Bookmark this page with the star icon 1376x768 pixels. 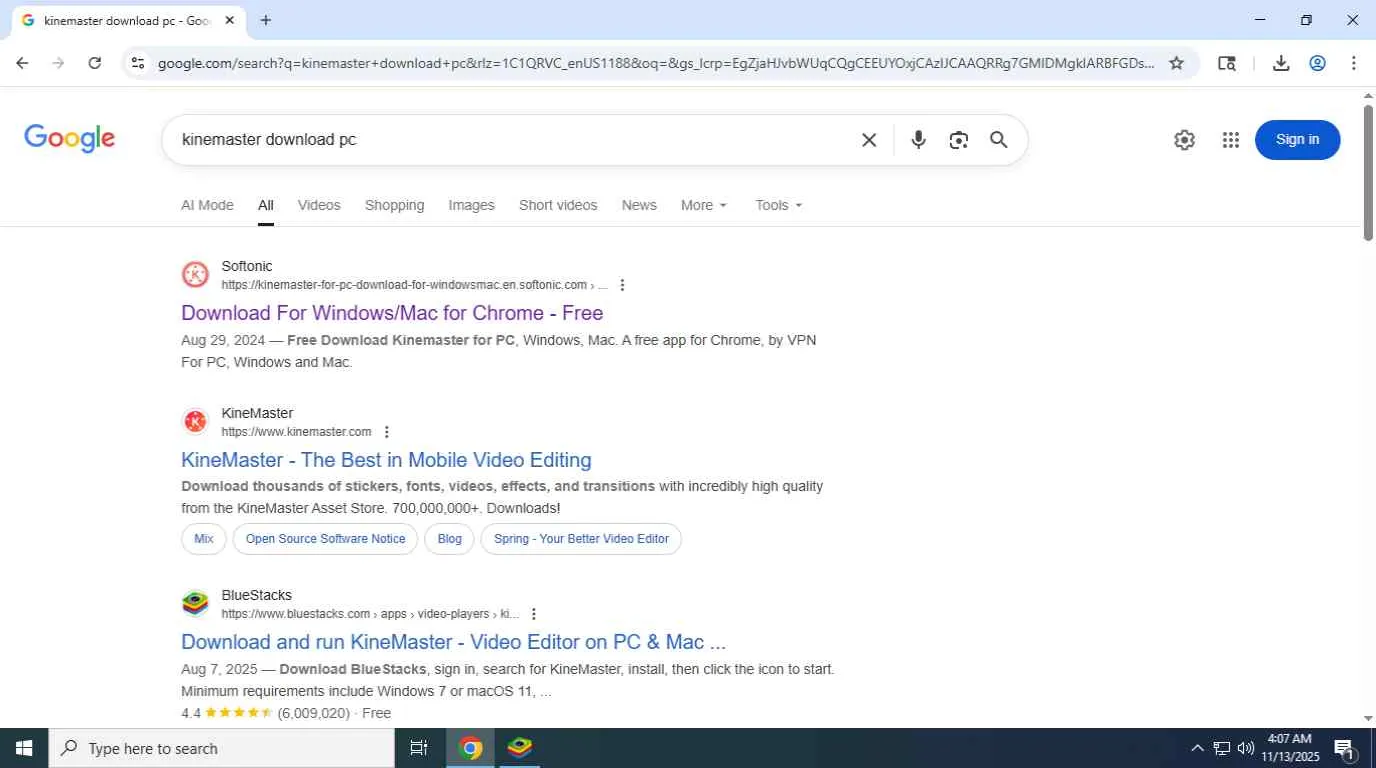coord(1176,63)
